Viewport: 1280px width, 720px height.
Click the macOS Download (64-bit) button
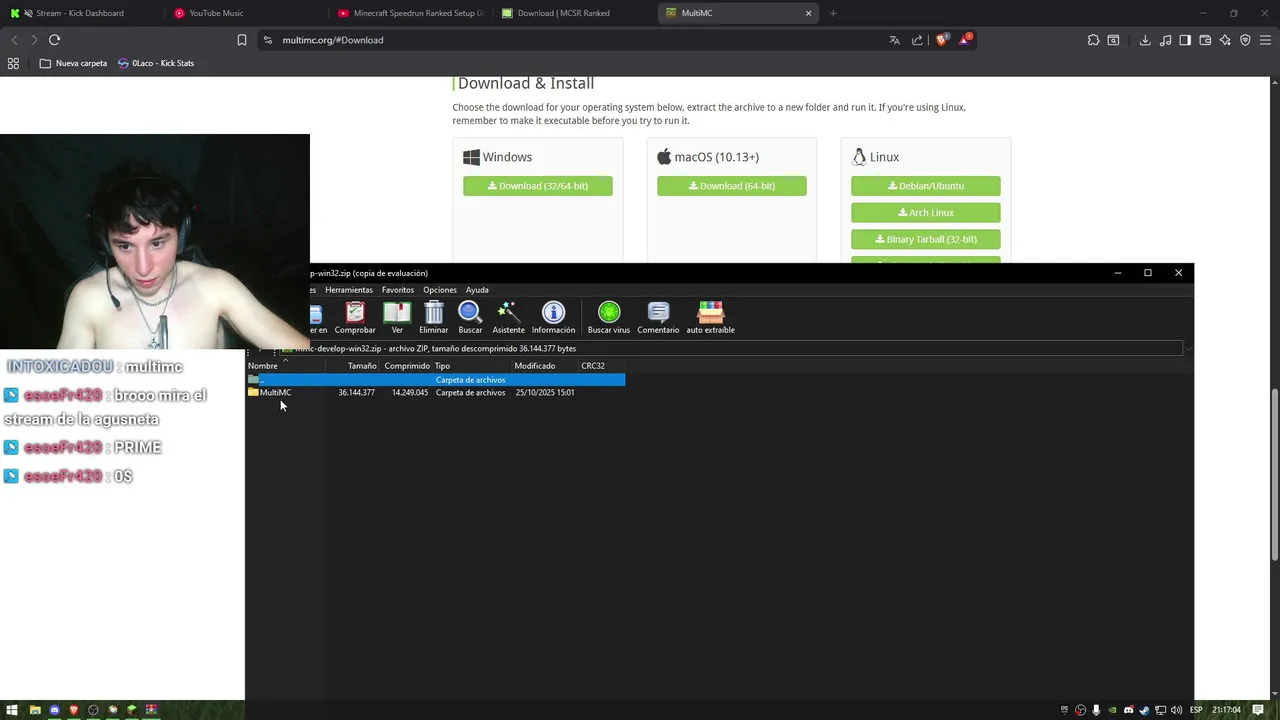pos(732,186)
